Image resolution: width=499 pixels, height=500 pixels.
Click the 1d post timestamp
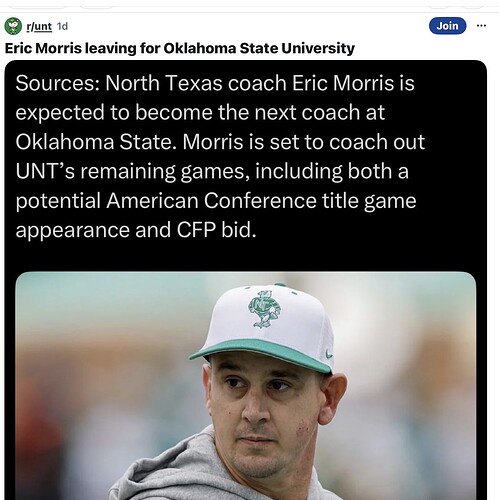pyautogui.click(x=62, y=26)
